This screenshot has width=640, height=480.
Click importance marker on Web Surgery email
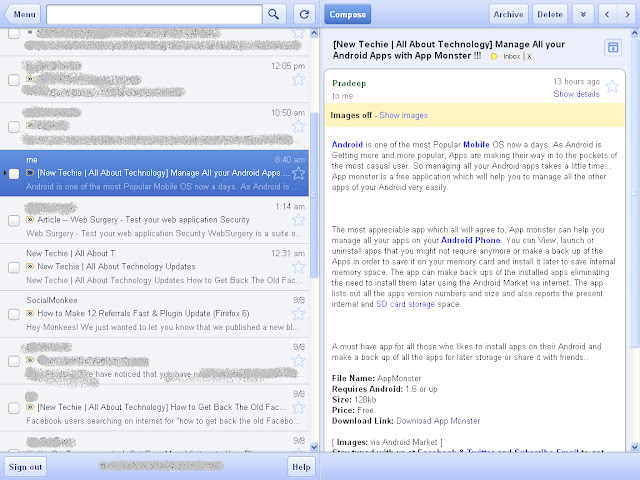pos(30,220)
